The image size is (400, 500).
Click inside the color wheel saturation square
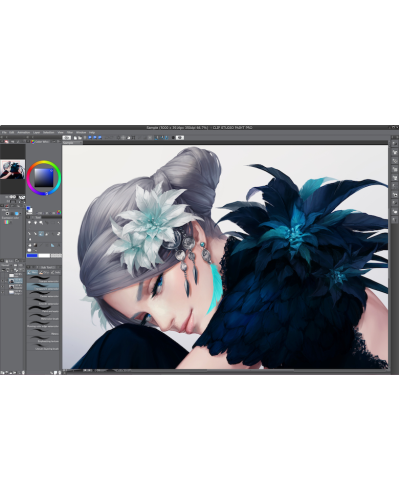tap(44, 178)
